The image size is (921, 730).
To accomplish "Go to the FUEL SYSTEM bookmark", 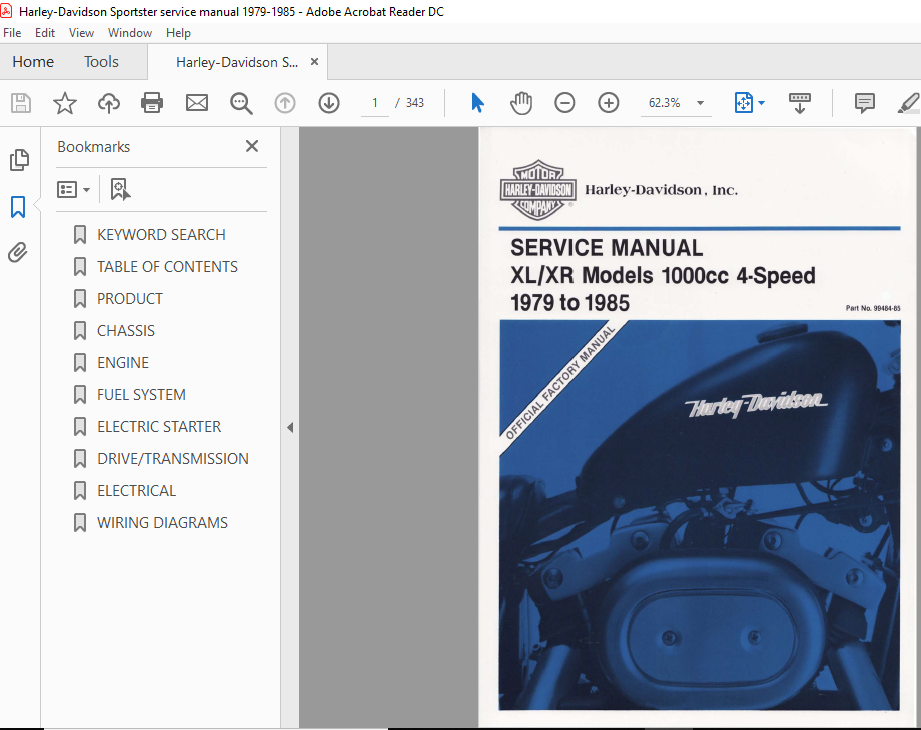I will (x=141, y=395).
